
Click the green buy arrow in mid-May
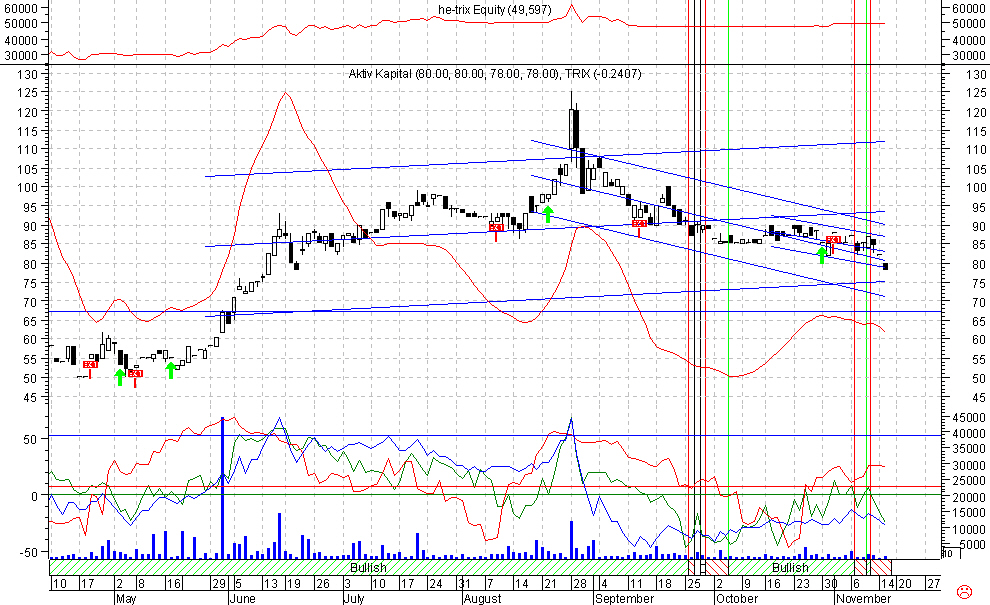tap(171, 370)
